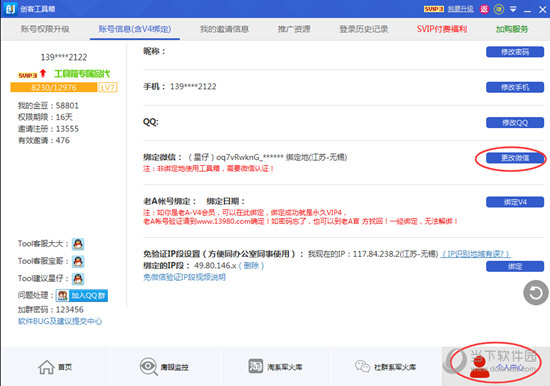Click the 创客工具箱 app logo icon
This screenshot has width=550, height=386.
pyautogui.click(x=11, y=8)
